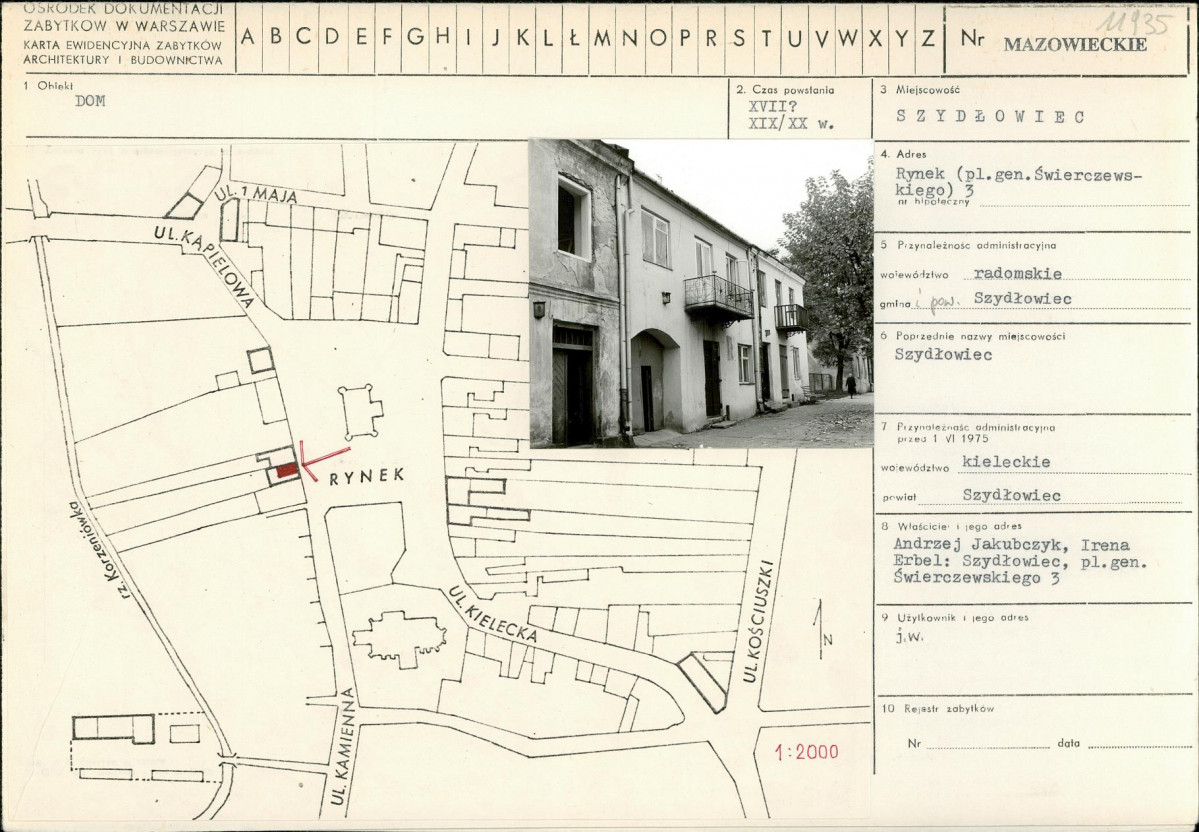Click the town hall outline in the Rynek square
The image size is (1199, 832).
point(361,411)
